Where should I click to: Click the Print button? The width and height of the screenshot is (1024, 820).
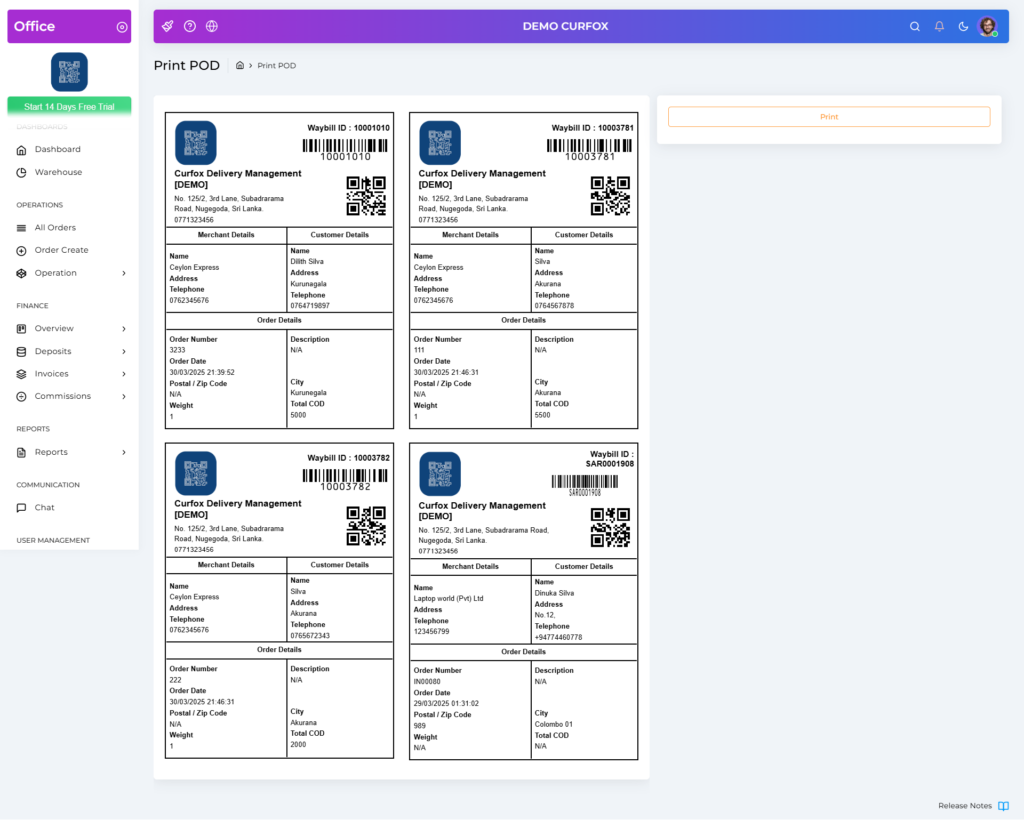[829, 117]
